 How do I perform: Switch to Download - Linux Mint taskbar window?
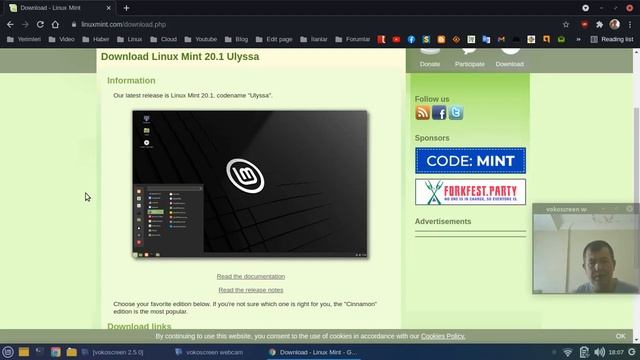pos(313,352)
